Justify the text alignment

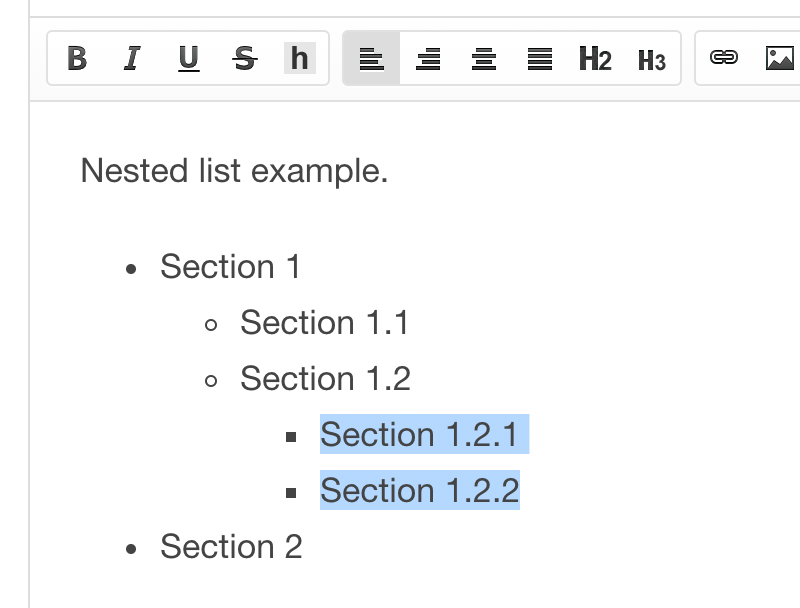[x=540, y=58]
